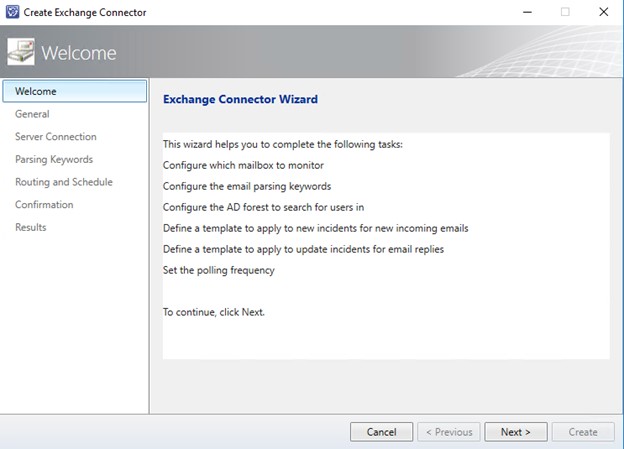
Task: Click 'Configure which mailbox to monitor' line
Action: tap(243, 165)
